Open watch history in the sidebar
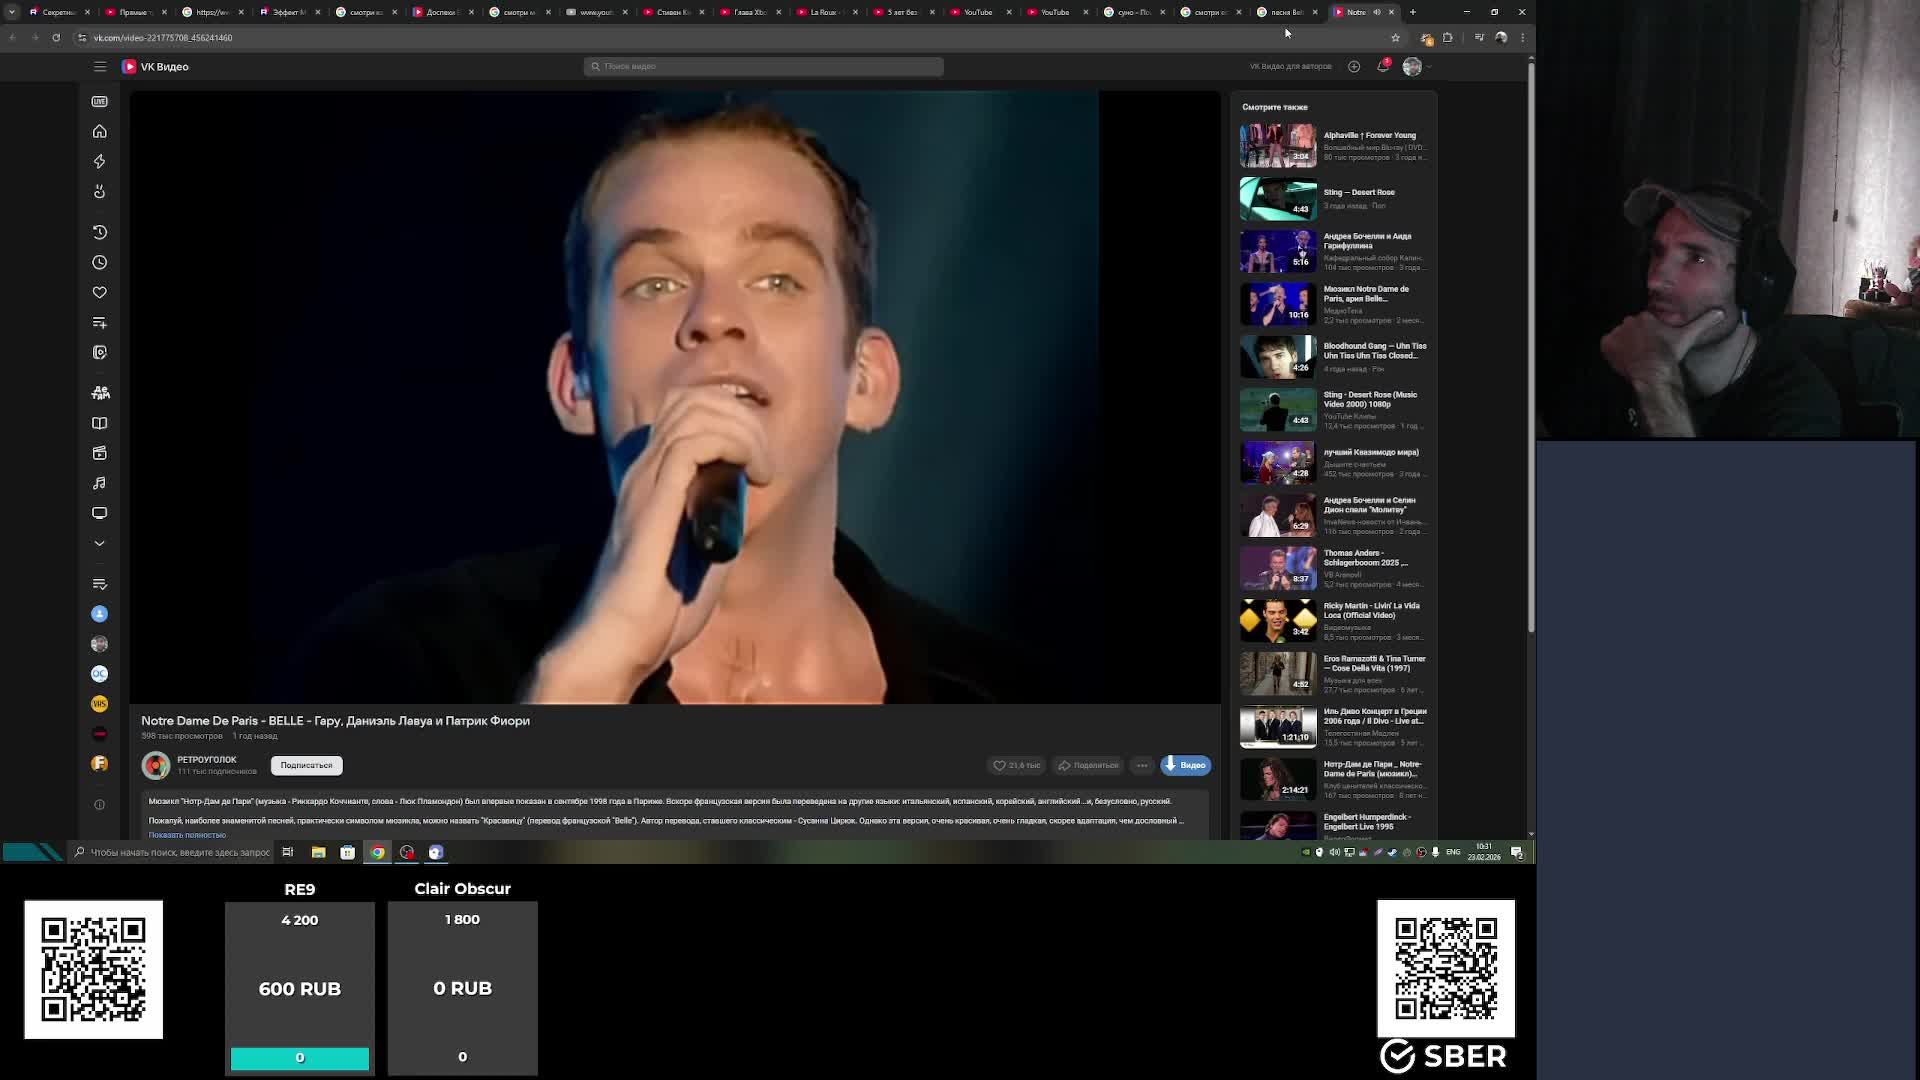 point(100,232)
